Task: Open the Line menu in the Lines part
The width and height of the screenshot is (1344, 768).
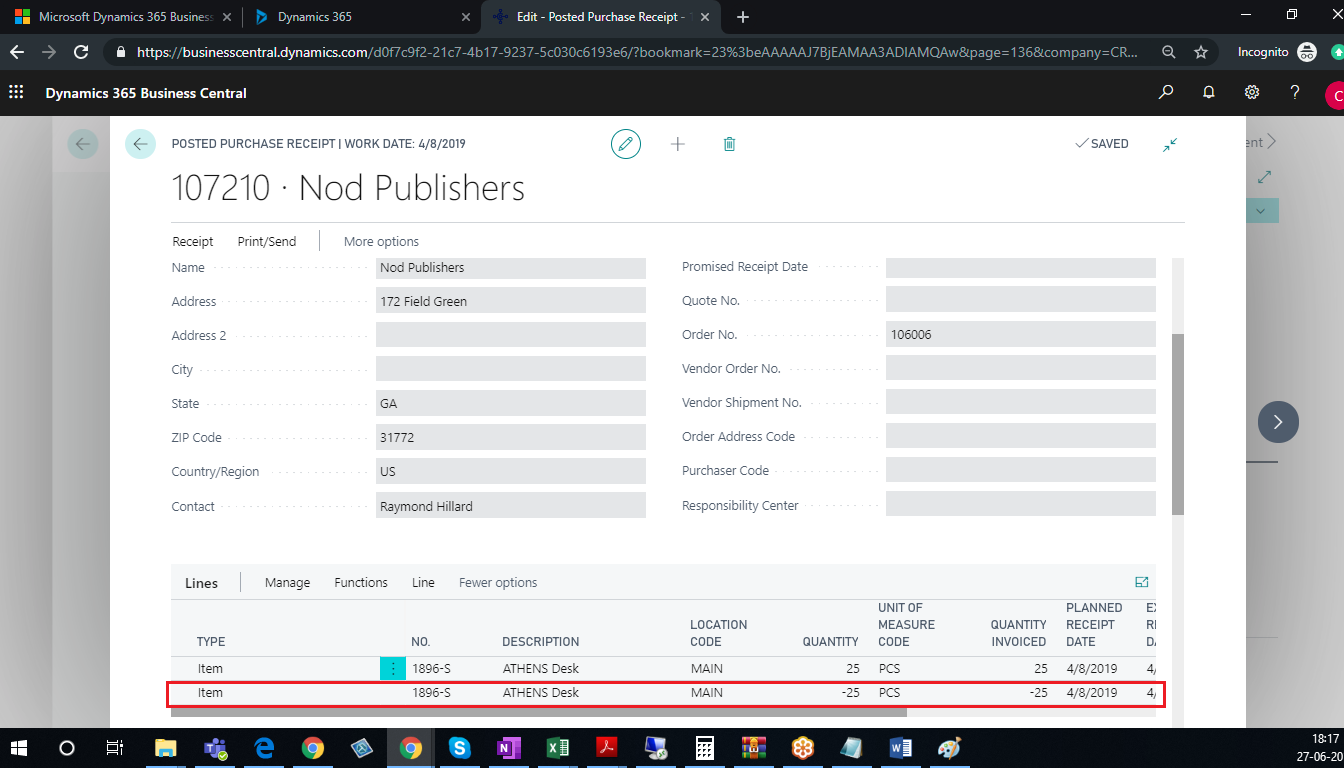Action: [423, 582]
